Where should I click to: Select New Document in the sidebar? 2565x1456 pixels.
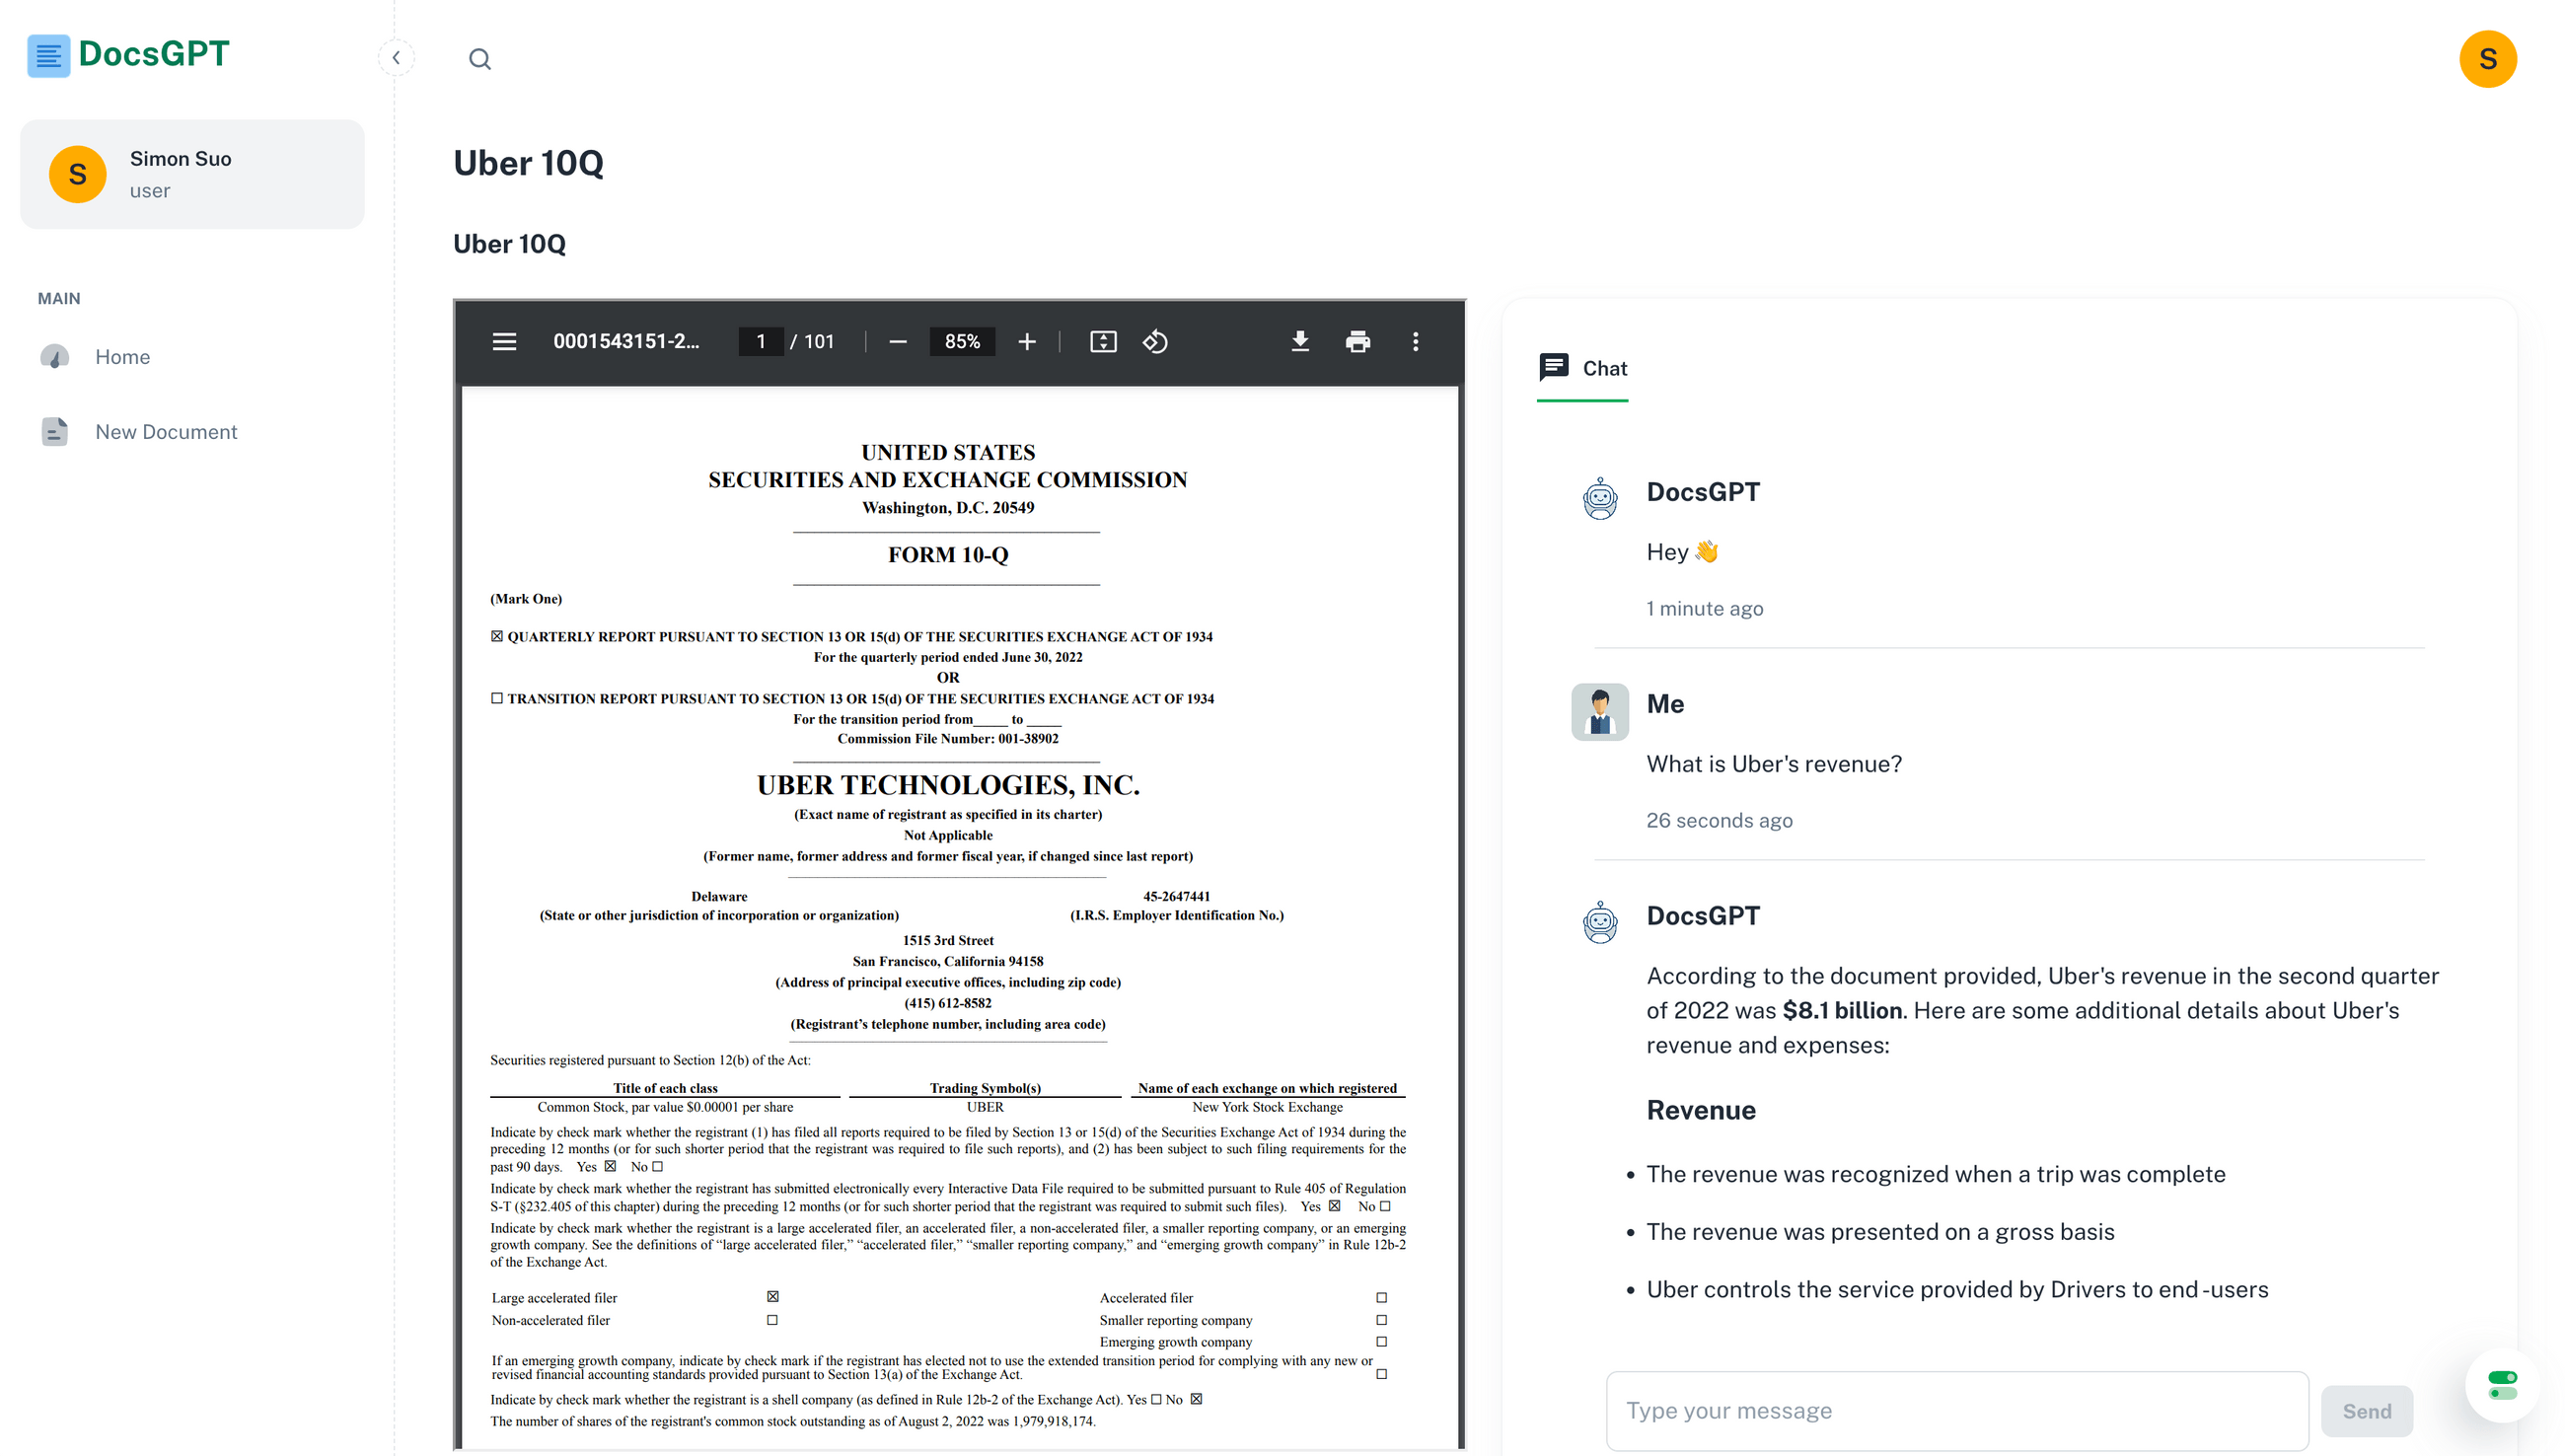166,431
